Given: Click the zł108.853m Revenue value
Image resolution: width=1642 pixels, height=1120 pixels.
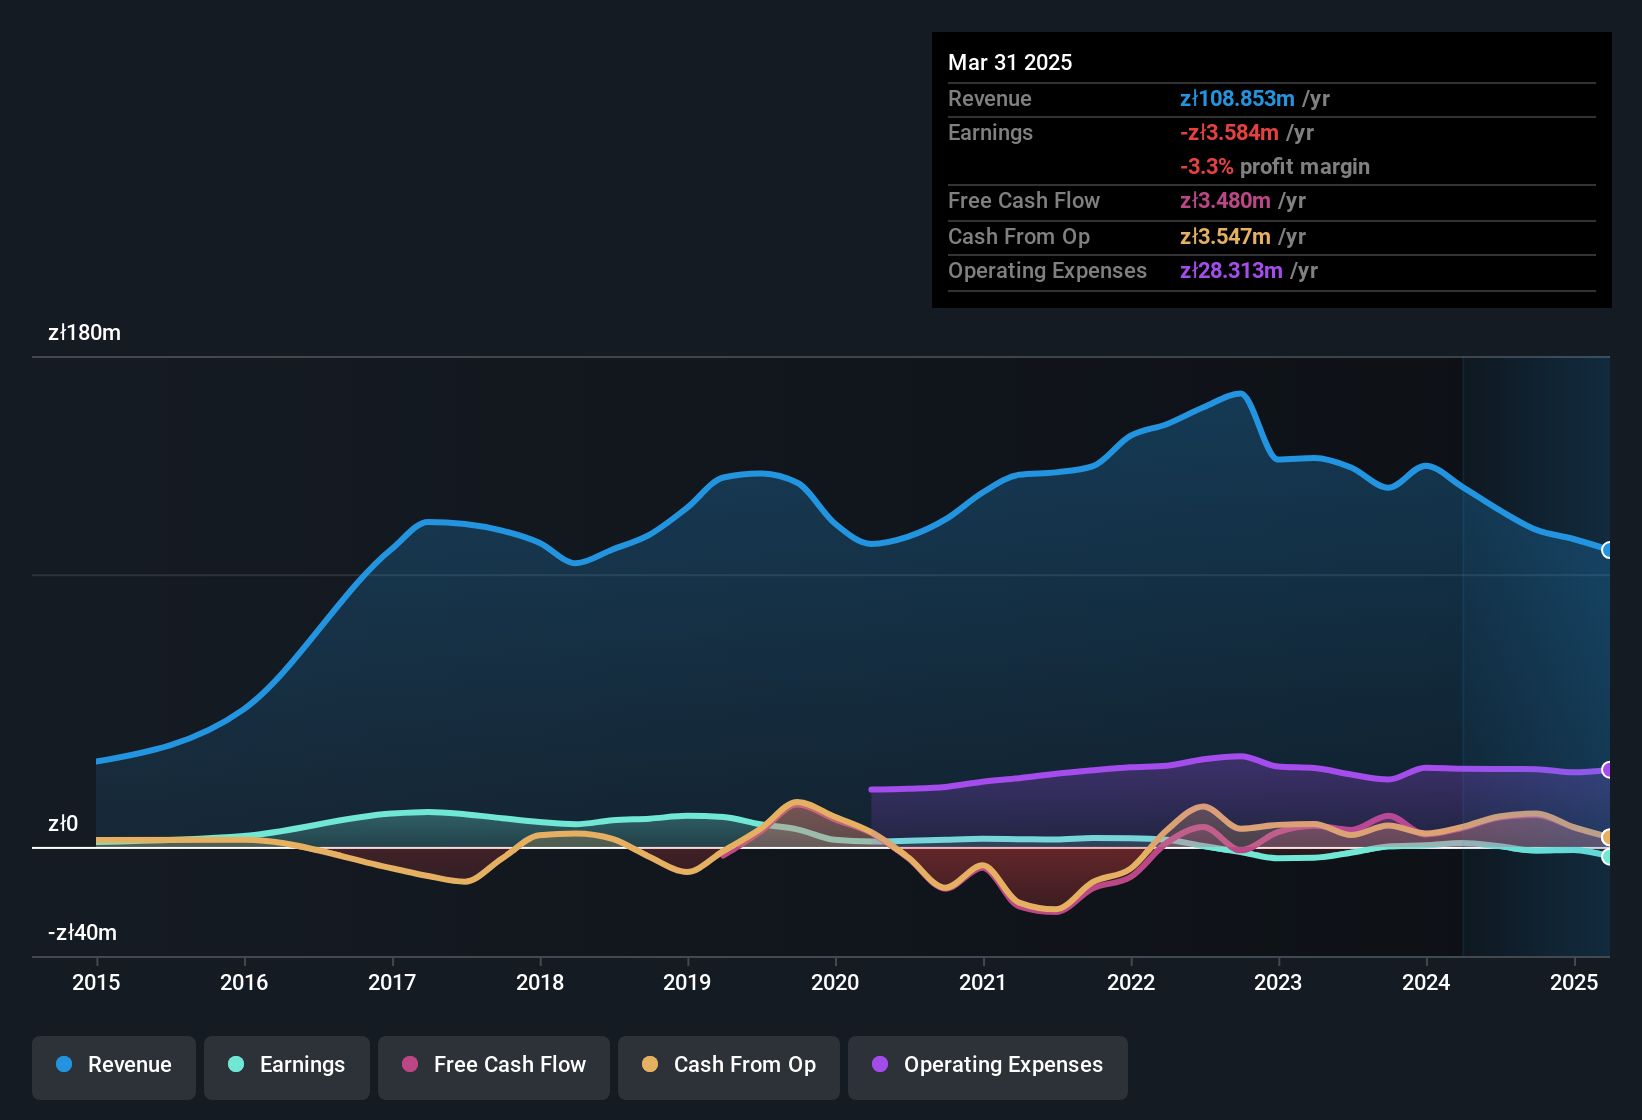Looking at the screenshot, I should (1237, 99).
